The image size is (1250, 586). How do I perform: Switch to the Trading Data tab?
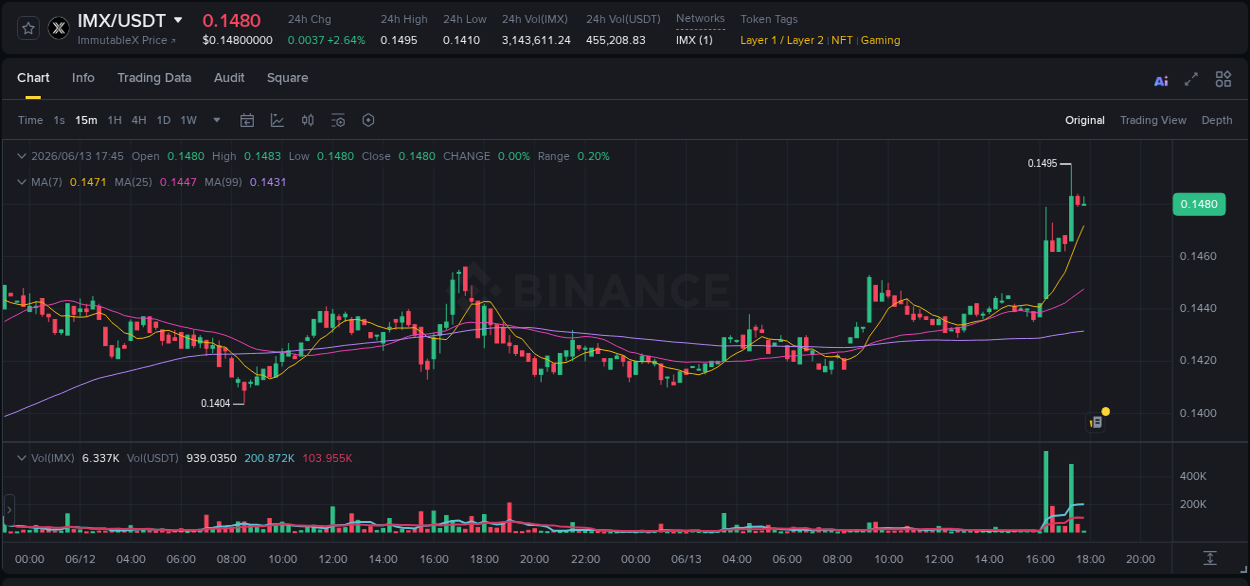point(154,78)
